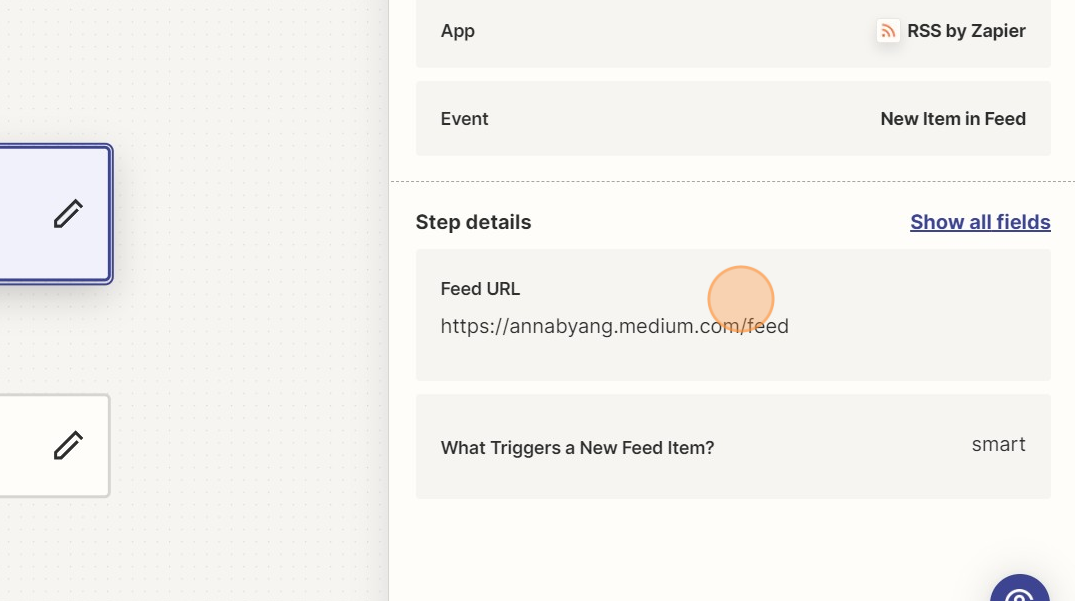
Task: Click the pencil icon on the lower step card
Action: [x=68, y=446]
